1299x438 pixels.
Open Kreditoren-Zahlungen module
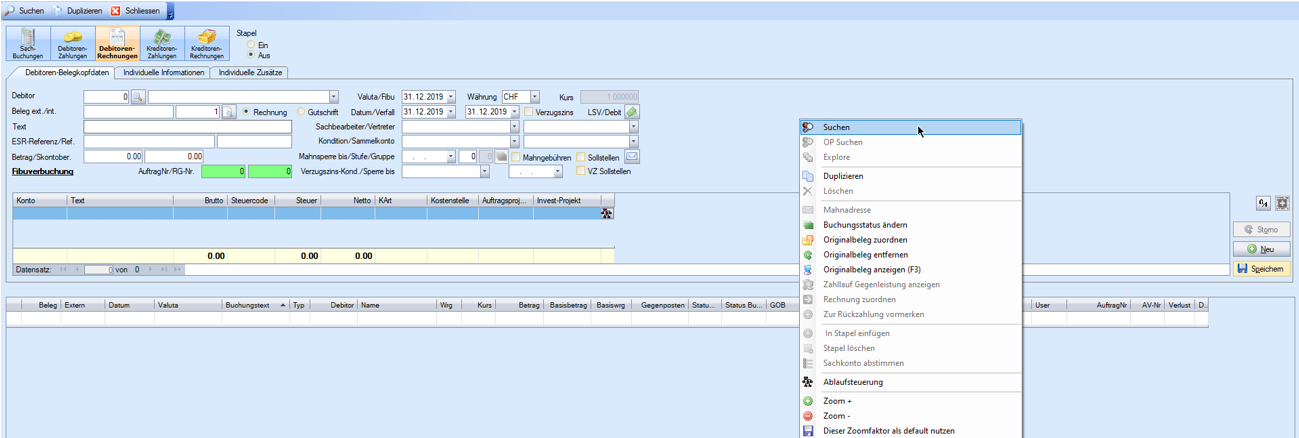pos(161,44)
